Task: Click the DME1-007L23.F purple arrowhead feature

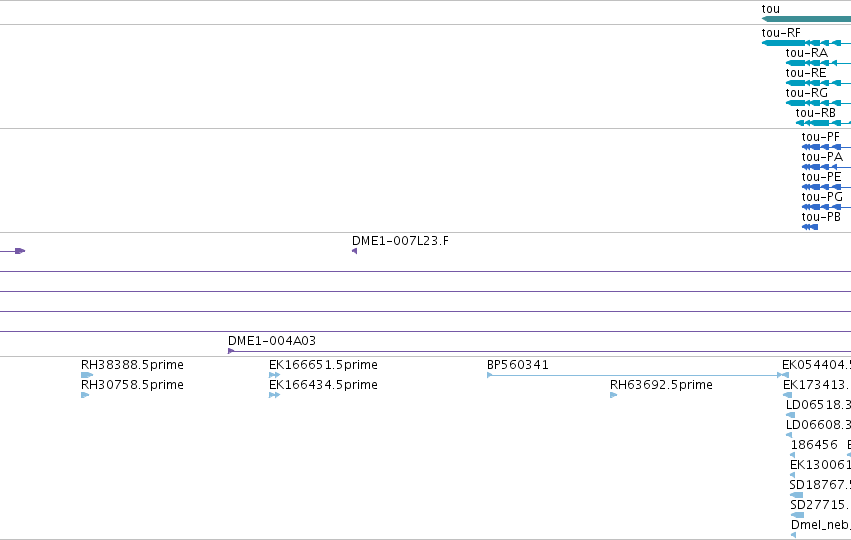Action: coord(354,251)
